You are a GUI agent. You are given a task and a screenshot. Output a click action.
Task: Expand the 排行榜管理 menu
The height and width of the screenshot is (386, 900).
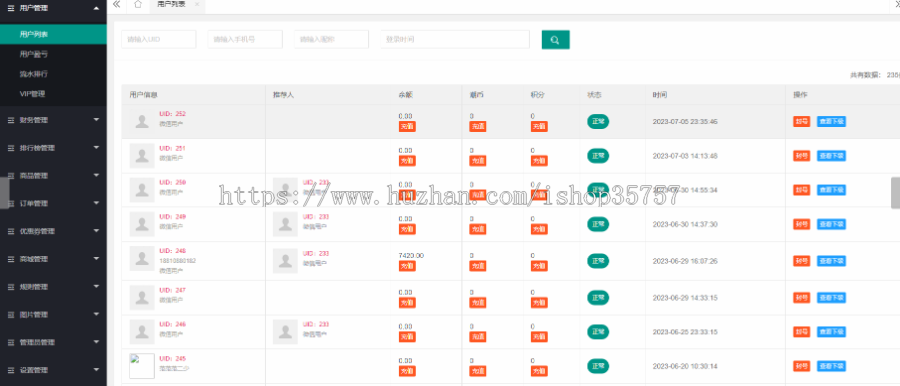(53, 148)
